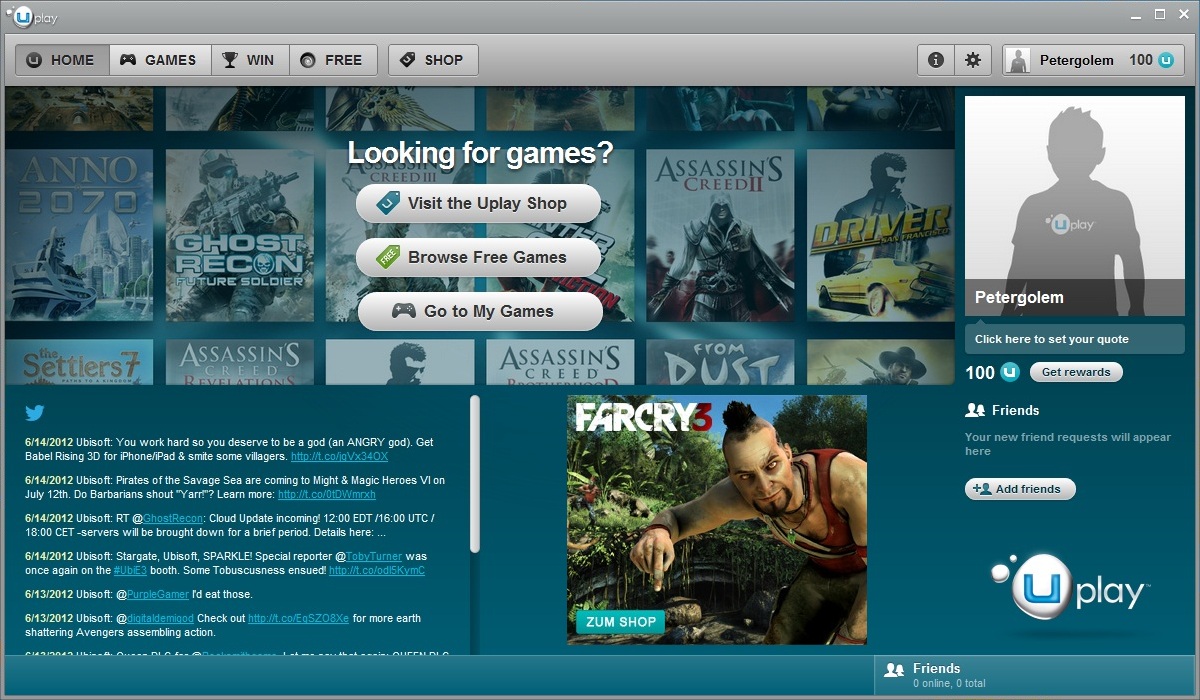This screenshot has width=1200, height=700.
Task: Follow the @digitaldemigod mention link
Action: 160,618
